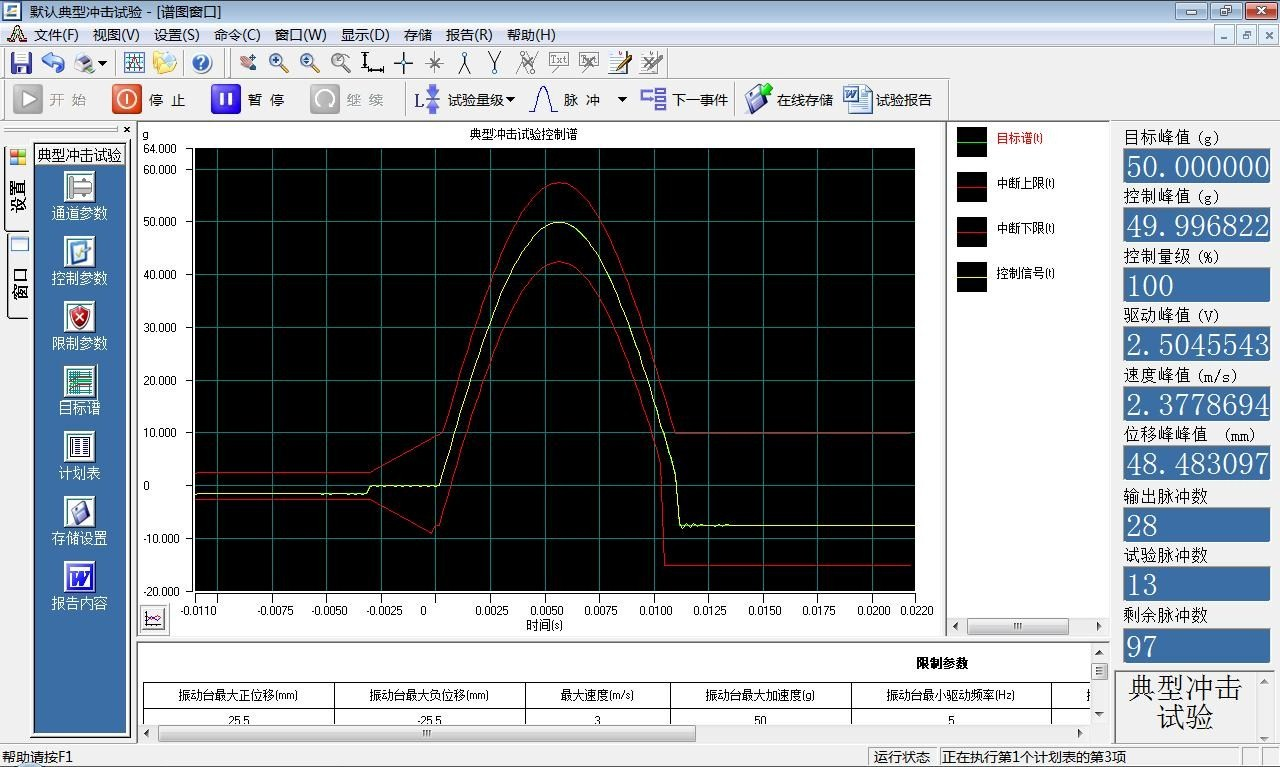Screen dimensions: 1280x767
Task: Select the zoom in magnifier tool
Action: point(279,63)
